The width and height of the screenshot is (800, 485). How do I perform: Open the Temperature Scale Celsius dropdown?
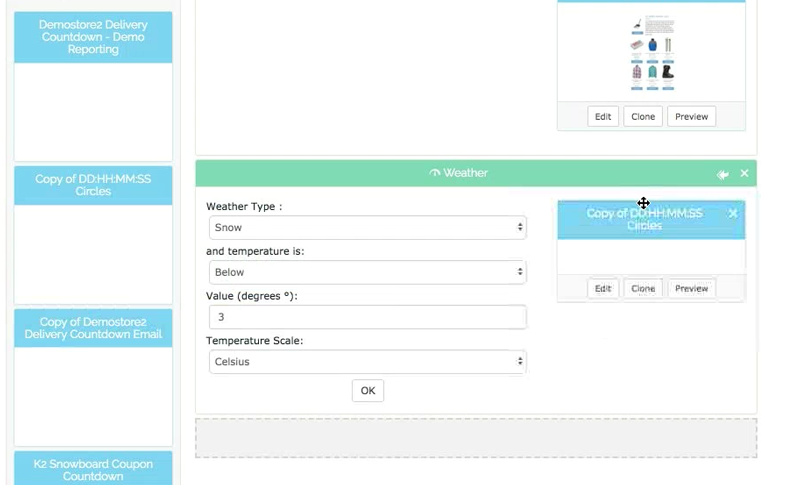pos(367,362)
